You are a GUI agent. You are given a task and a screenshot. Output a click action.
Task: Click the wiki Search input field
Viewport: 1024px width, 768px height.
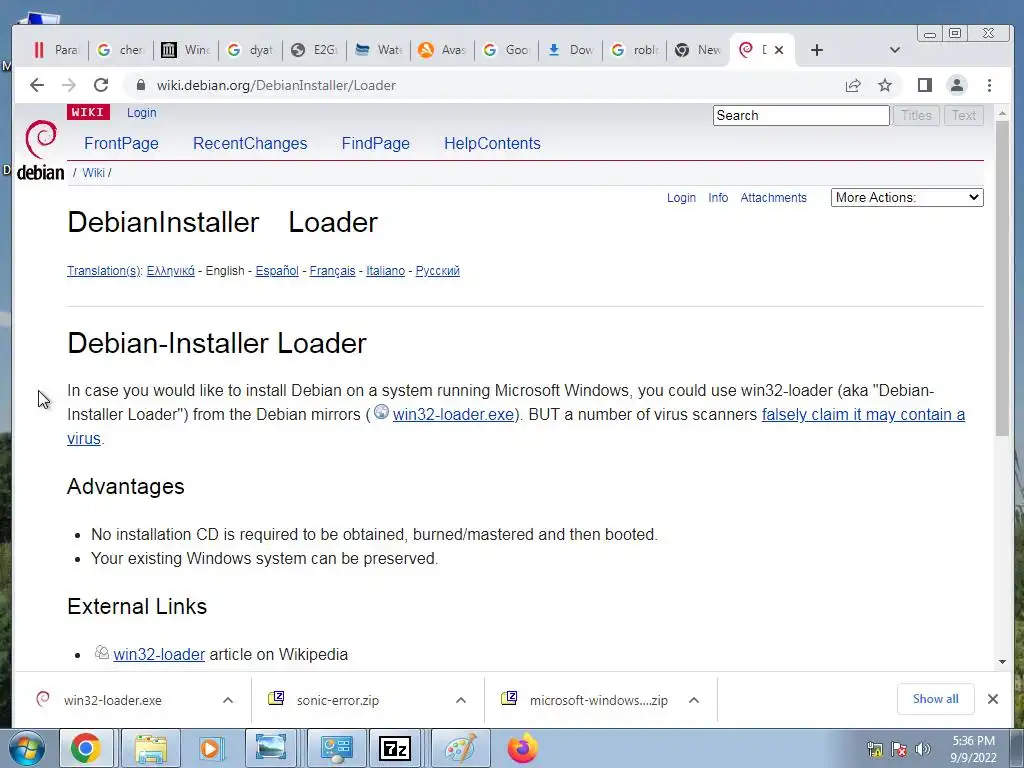801,116
